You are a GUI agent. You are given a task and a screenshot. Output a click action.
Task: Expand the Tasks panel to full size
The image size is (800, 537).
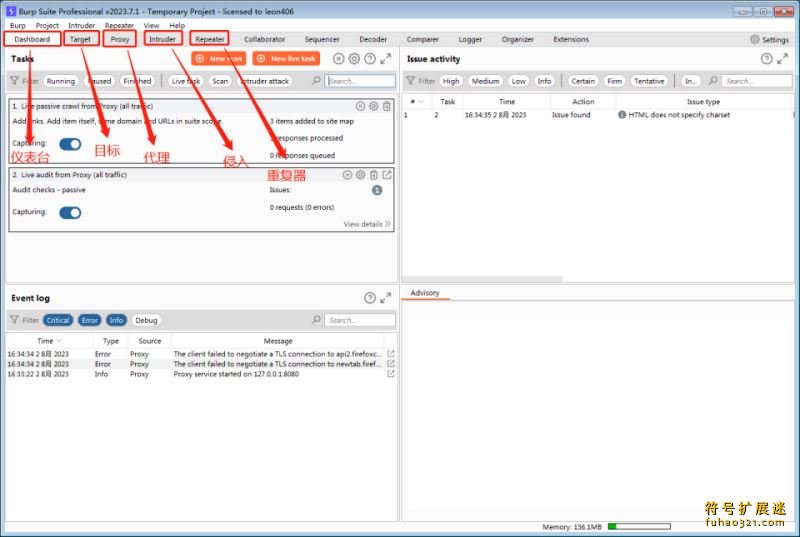point(386,59)
